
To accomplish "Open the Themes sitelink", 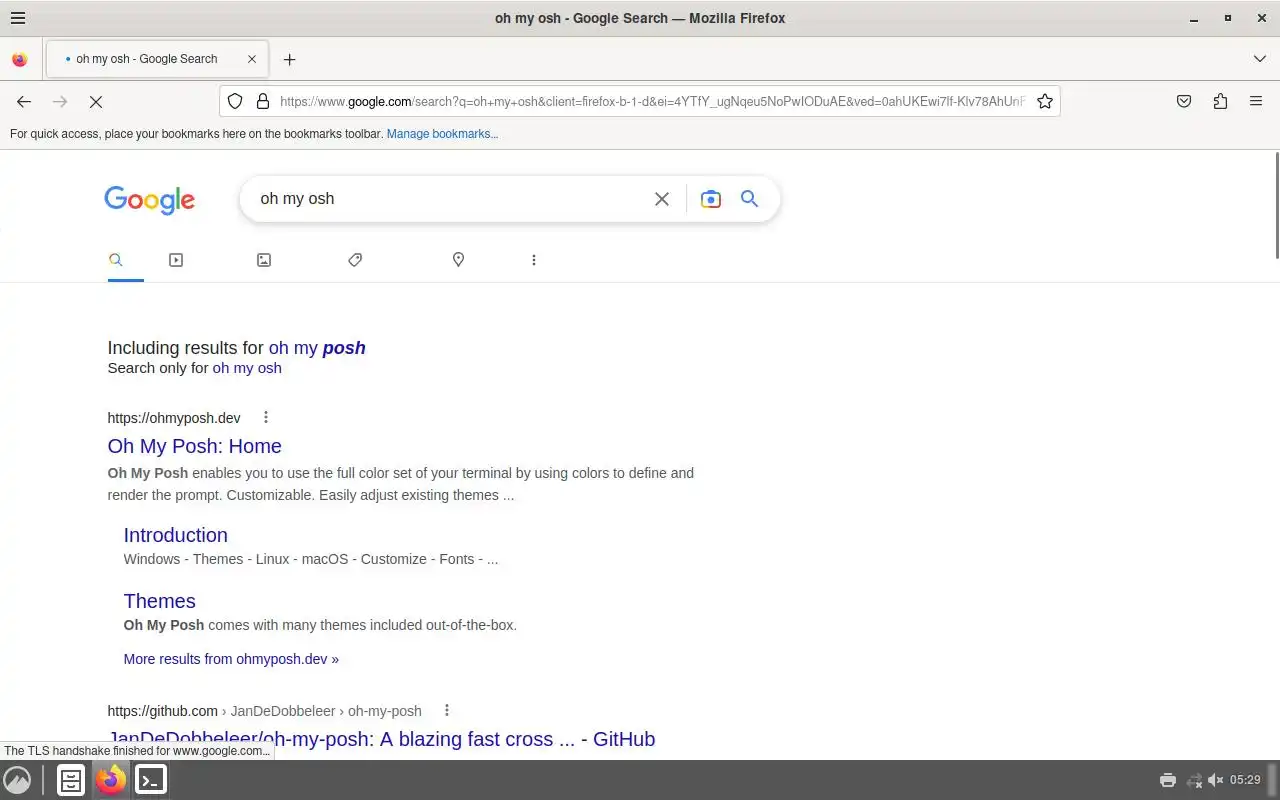I will tap(160, 601).
